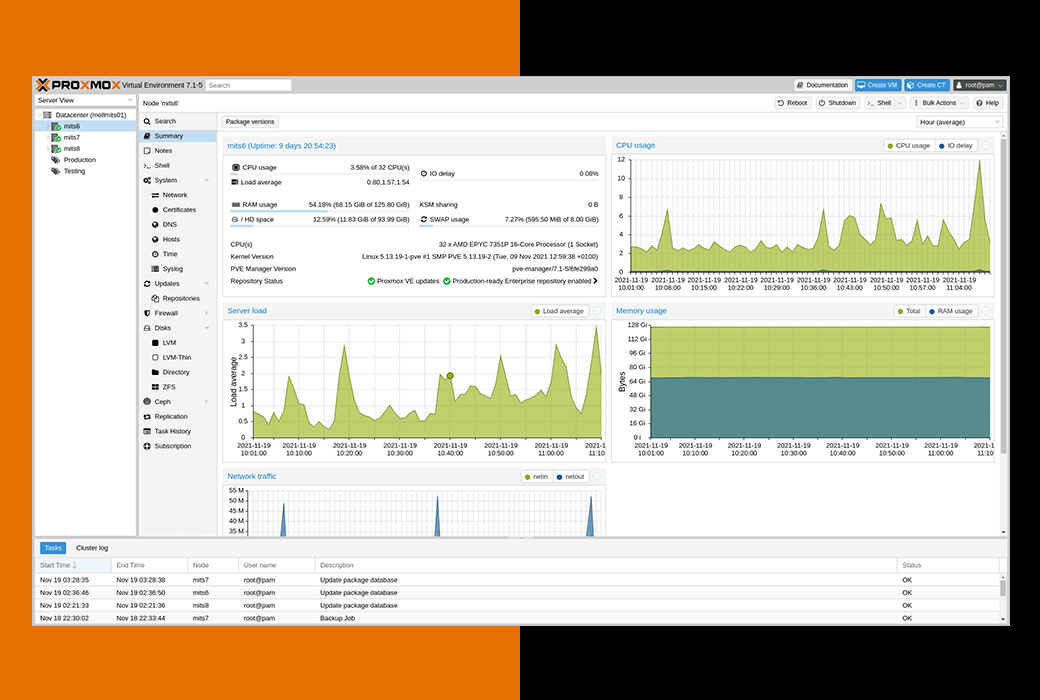Select node mits6 in the server tree
This screenshot has height=700, width=1040.
[x=86, y=126]
